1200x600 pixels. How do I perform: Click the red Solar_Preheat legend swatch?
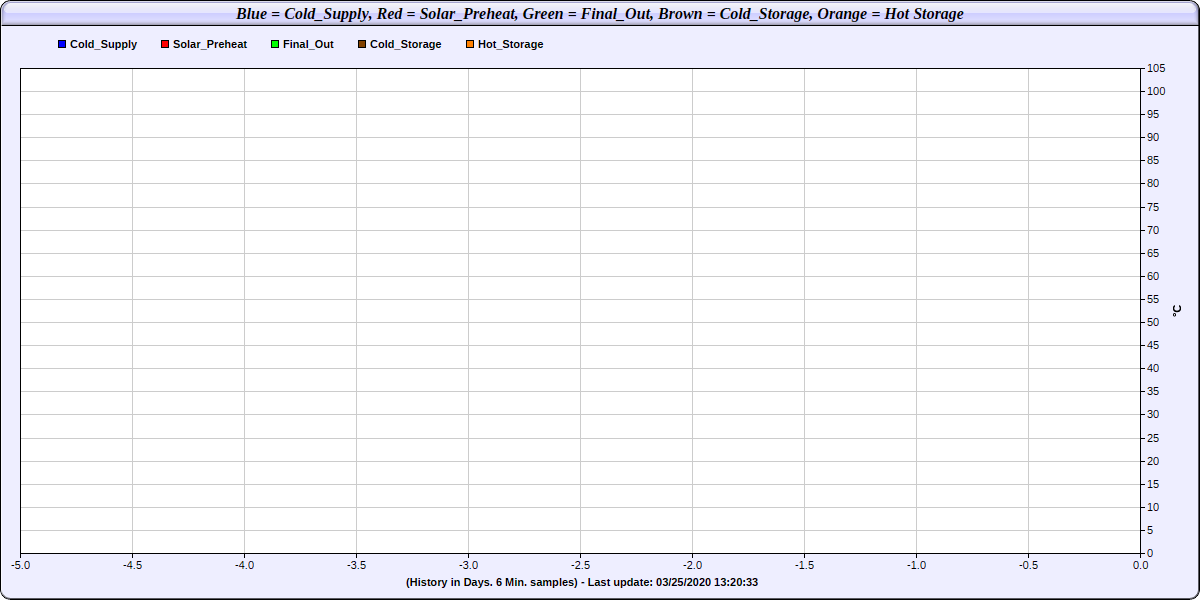pyautogui.click(x=165, y=45)
